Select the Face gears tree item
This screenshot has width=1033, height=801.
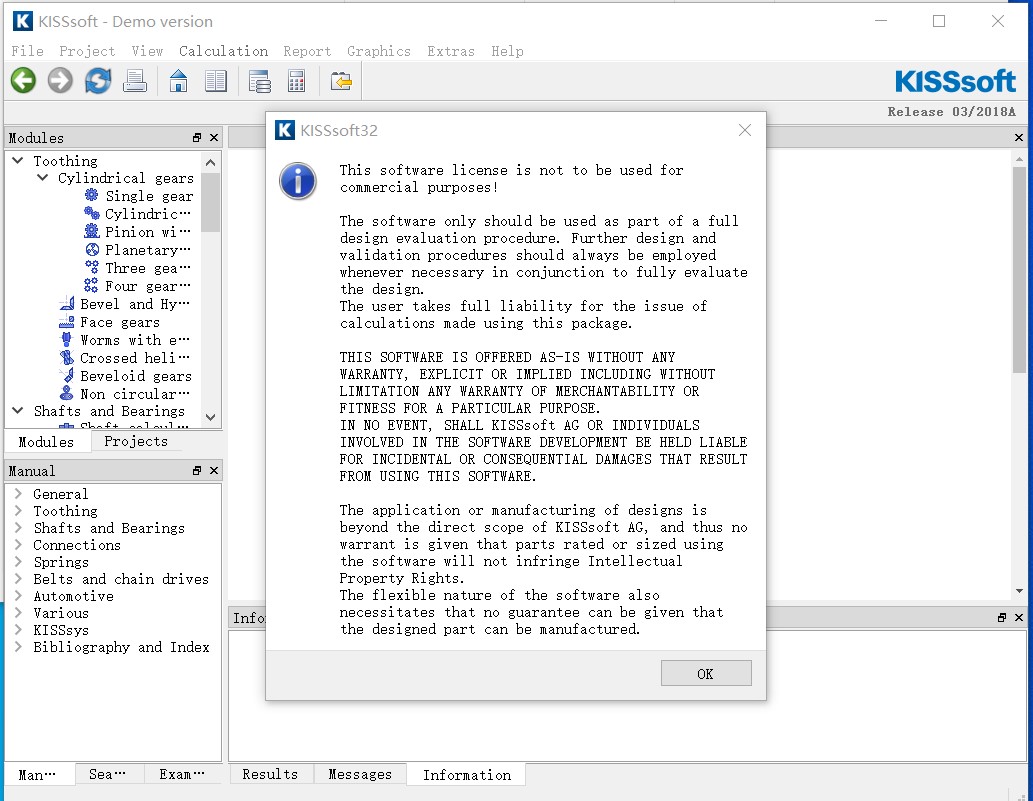[120, 322]
